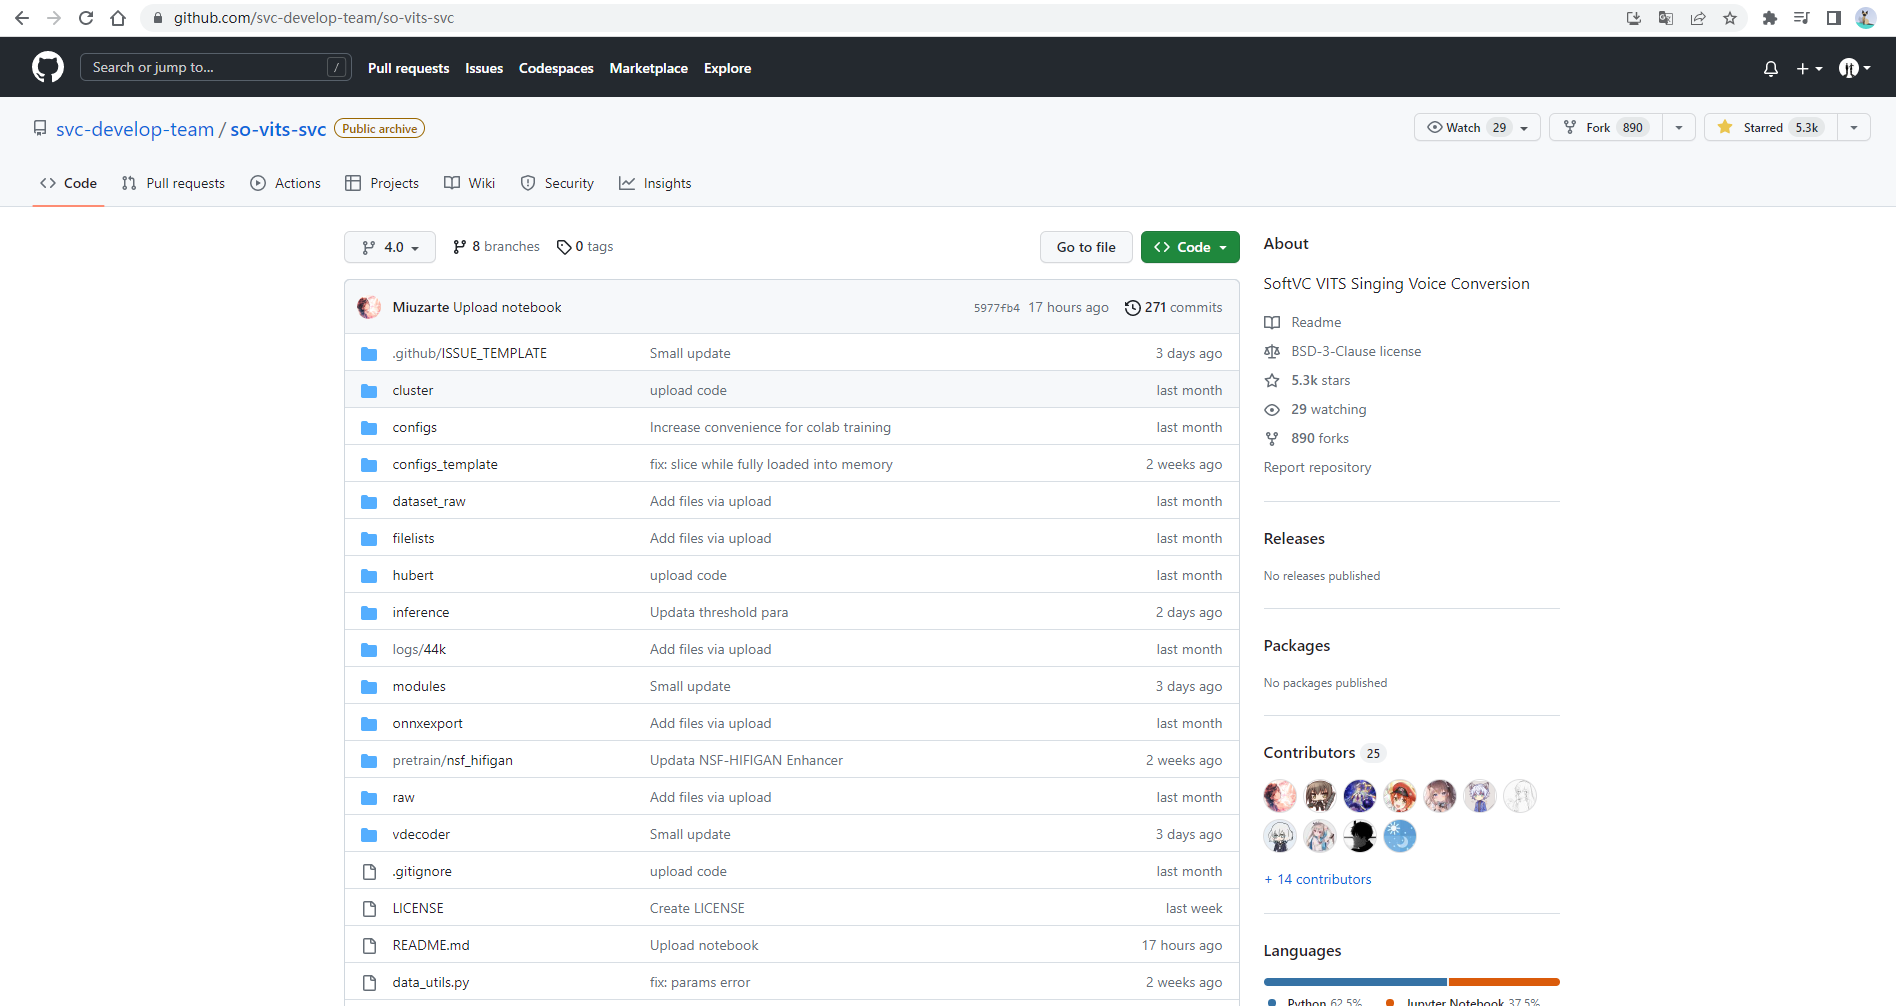
Task: Open the Projects tab
Action: click(x=382, y=183)
